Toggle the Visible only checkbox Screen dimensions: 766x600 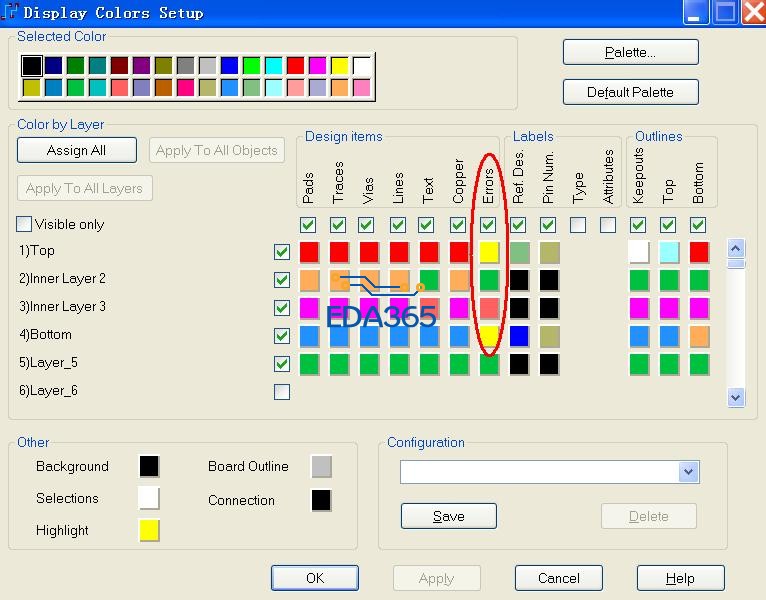pyautogui.click(x=24, y=224)
